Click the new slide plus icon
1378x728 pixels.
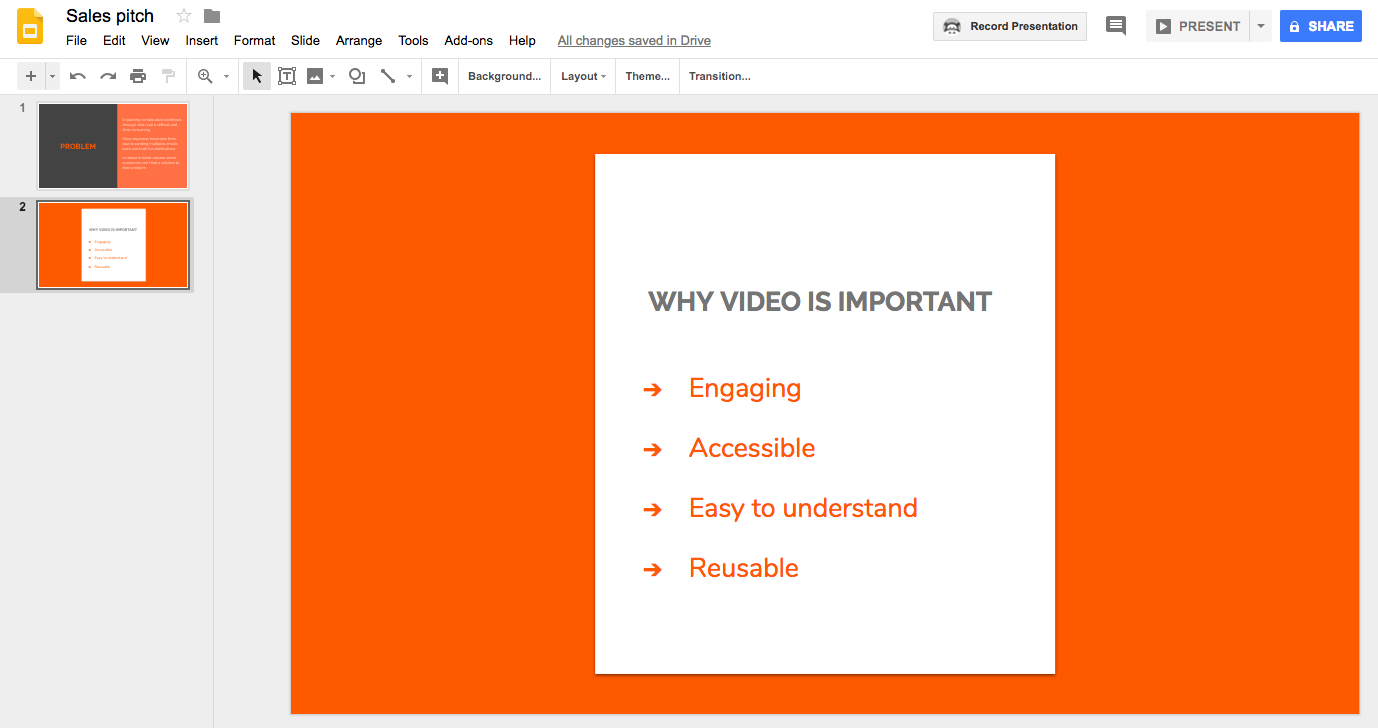[30, 75]
